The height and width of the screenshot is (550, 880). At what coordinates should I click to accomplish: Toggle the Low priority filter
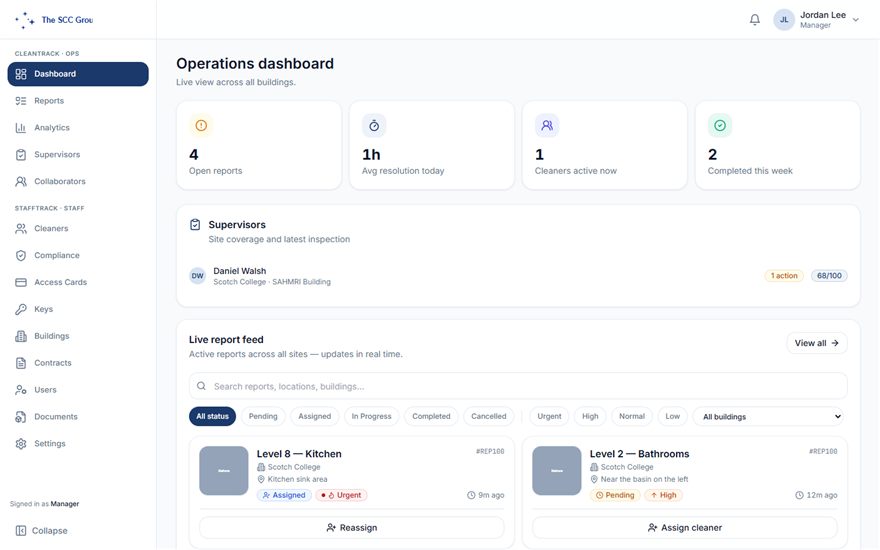point(672,416)
